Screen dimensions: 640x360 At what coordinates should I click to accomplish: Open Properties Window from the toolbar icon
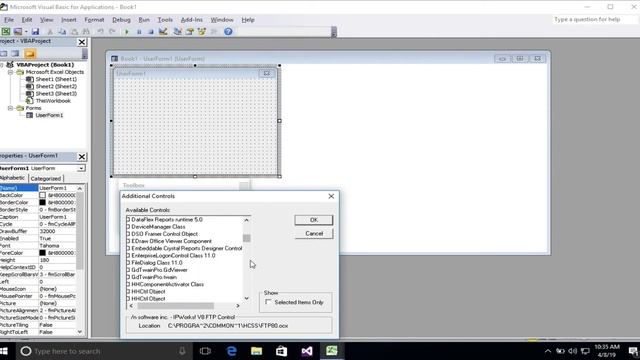[x=189, y=31]
